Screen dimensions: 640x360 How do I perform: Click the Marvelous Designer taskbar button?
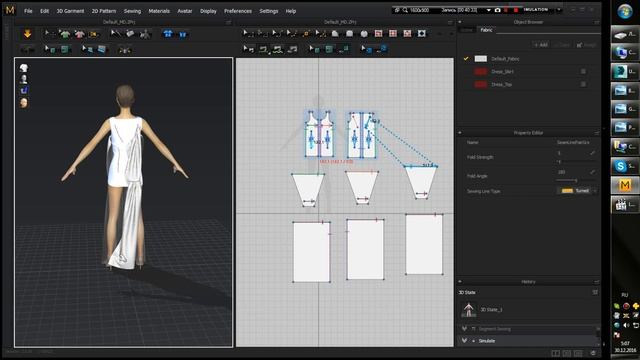tap(624, 185)
